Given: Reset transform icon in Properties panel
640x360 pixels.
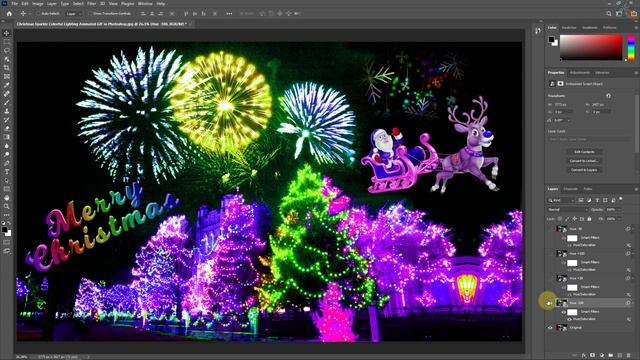Looking at the screenshot, I should [x=608, y=96].
